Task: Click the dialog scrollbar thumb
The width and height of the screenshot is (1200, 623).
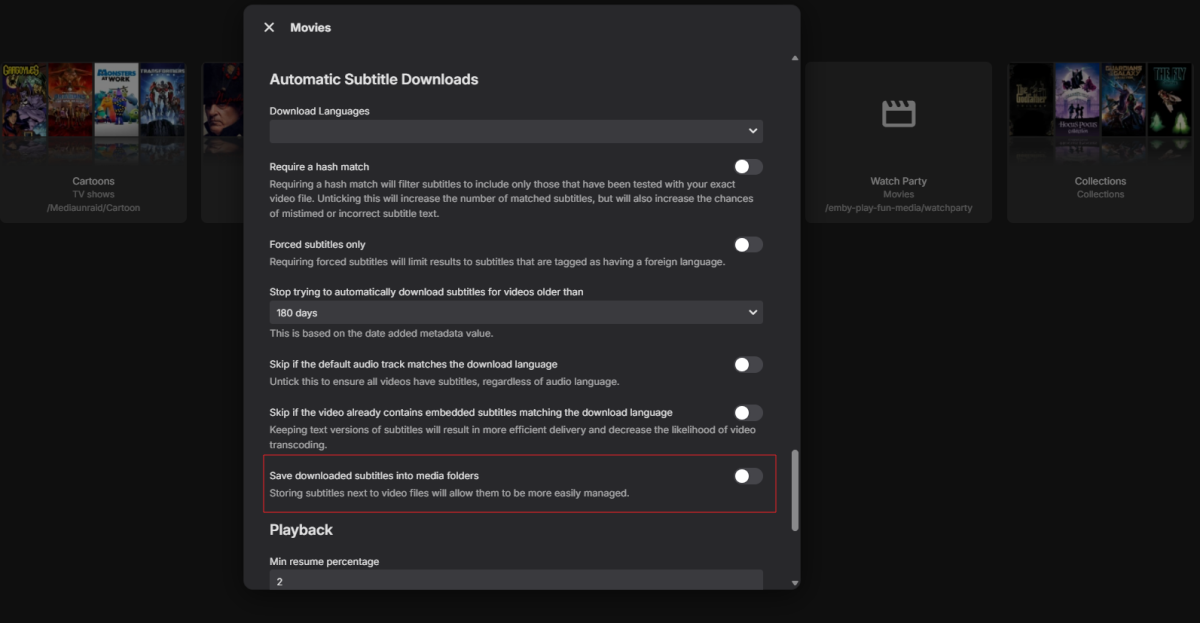Action: [795, 490]
